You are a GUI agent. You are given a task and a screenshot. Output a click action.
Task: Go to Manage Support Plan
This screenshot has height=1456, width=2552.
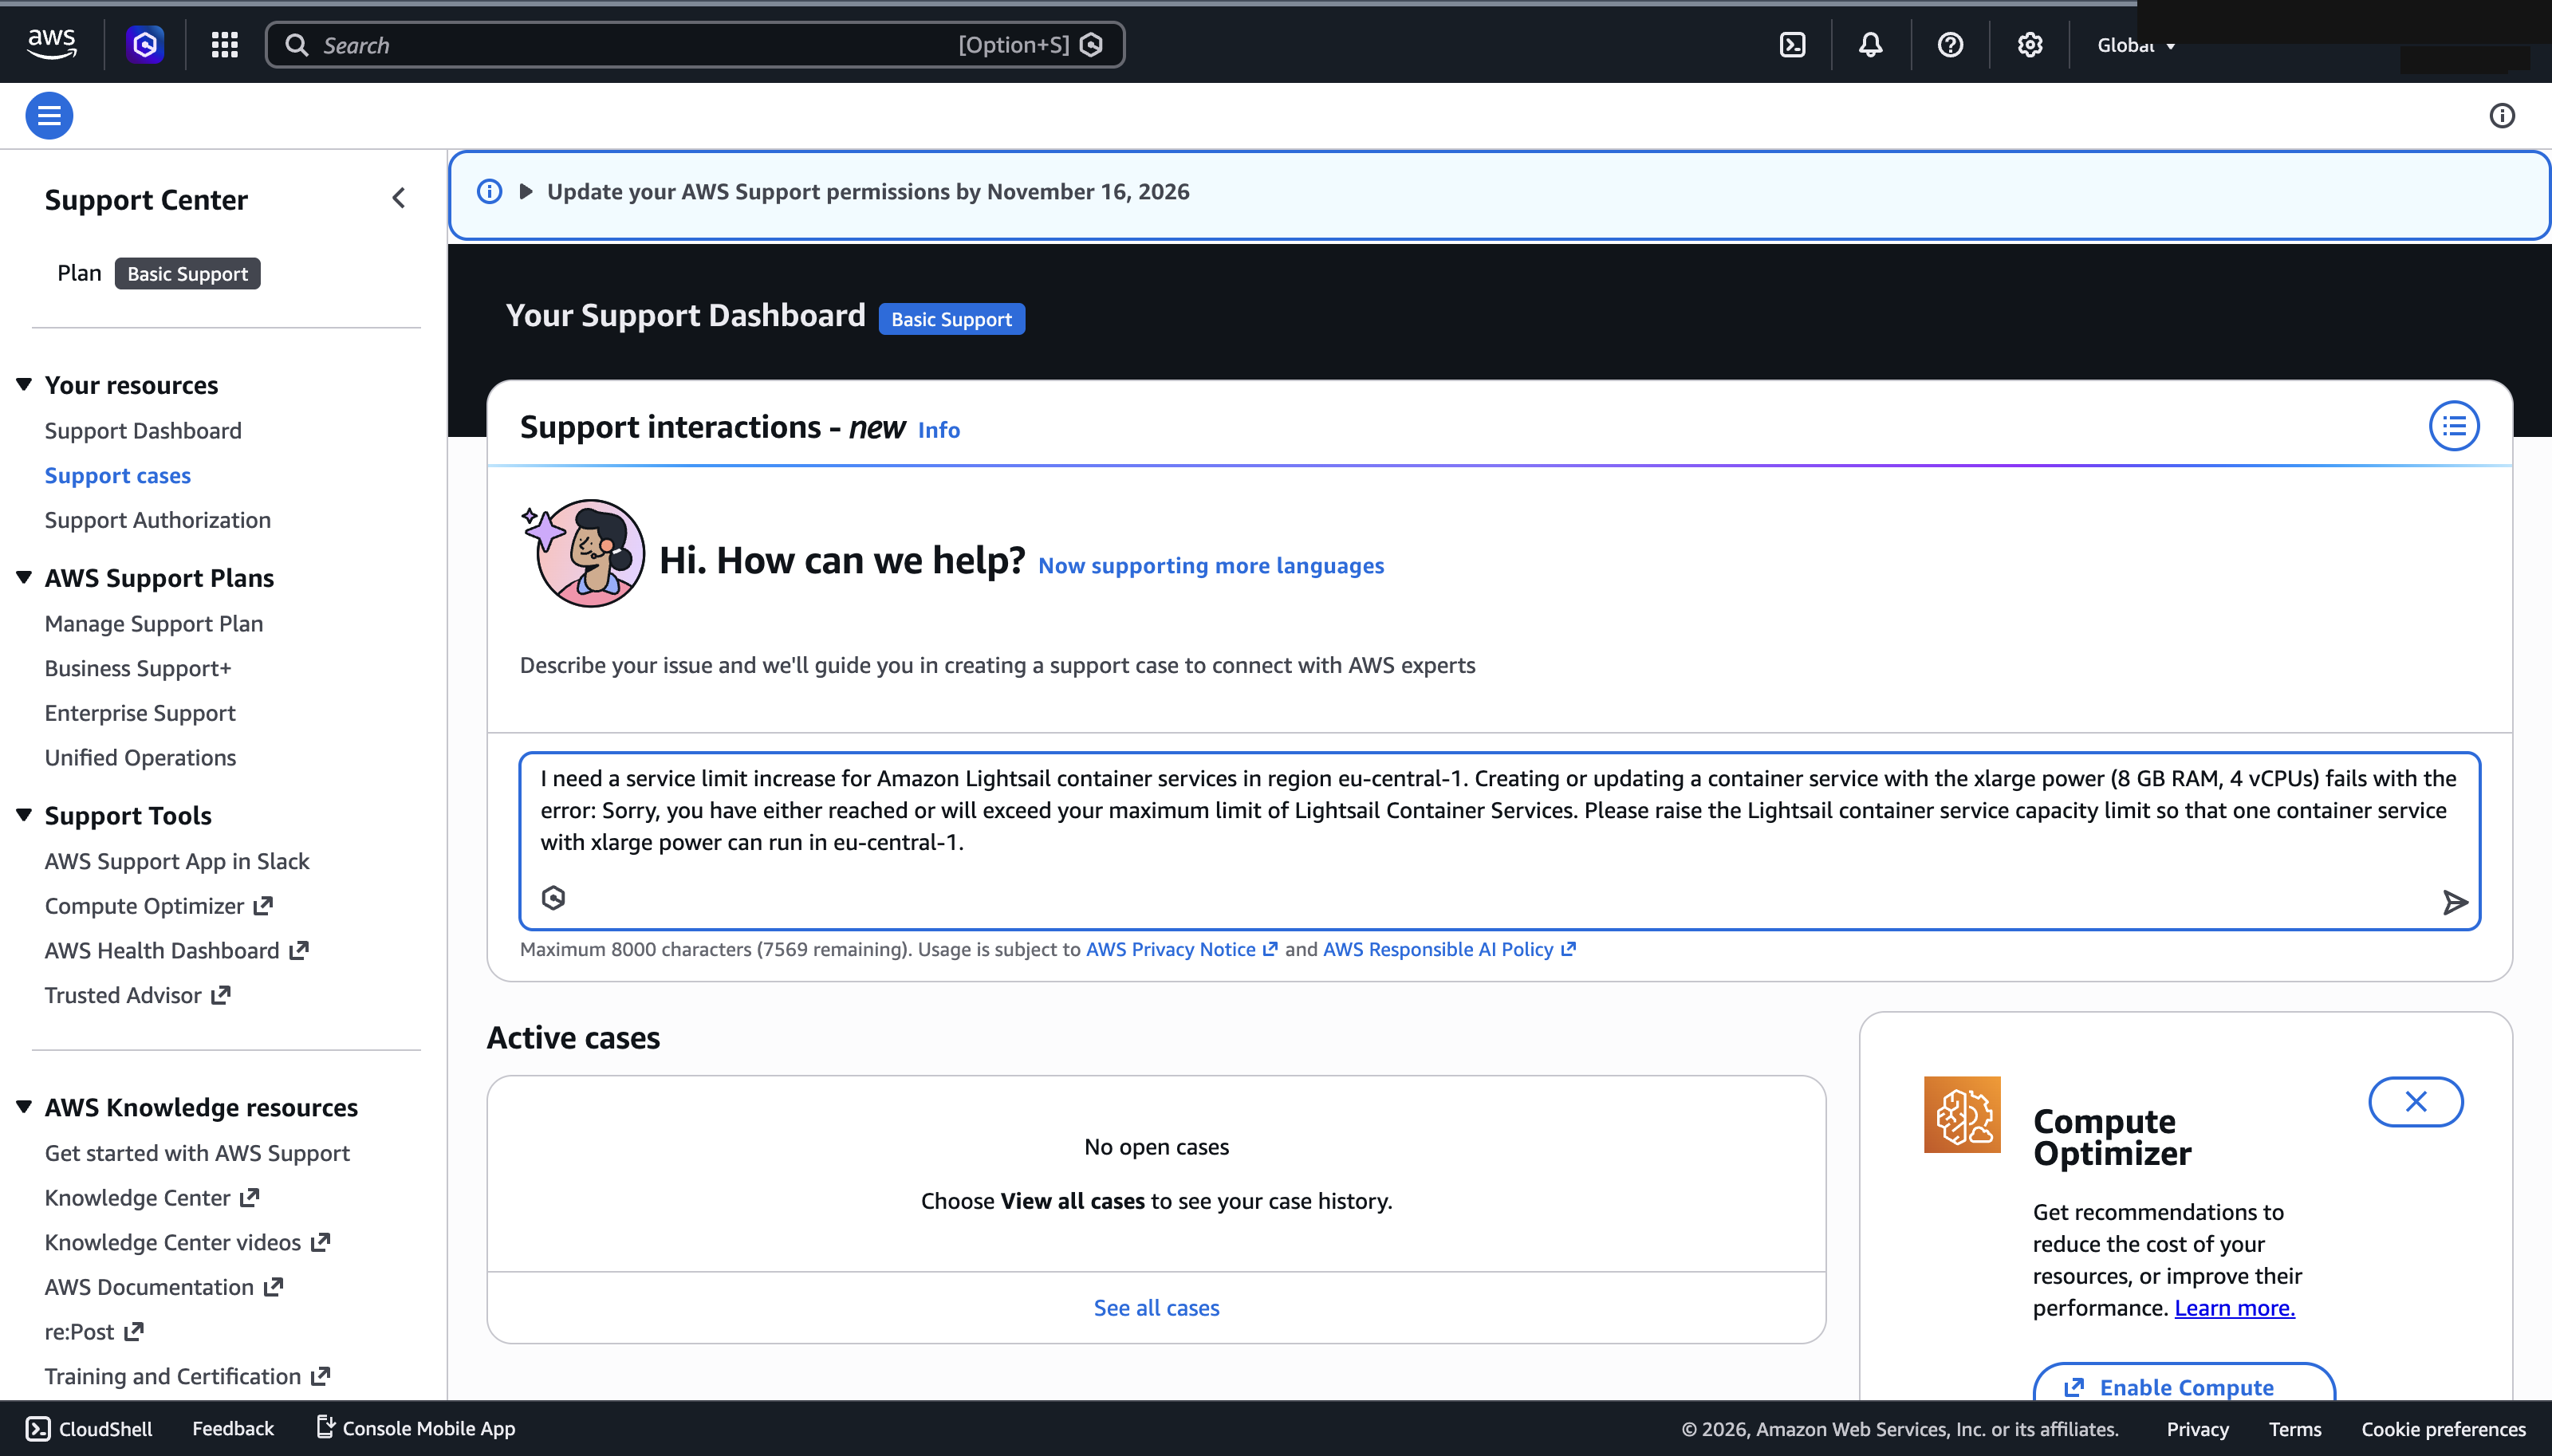(154, 624)
